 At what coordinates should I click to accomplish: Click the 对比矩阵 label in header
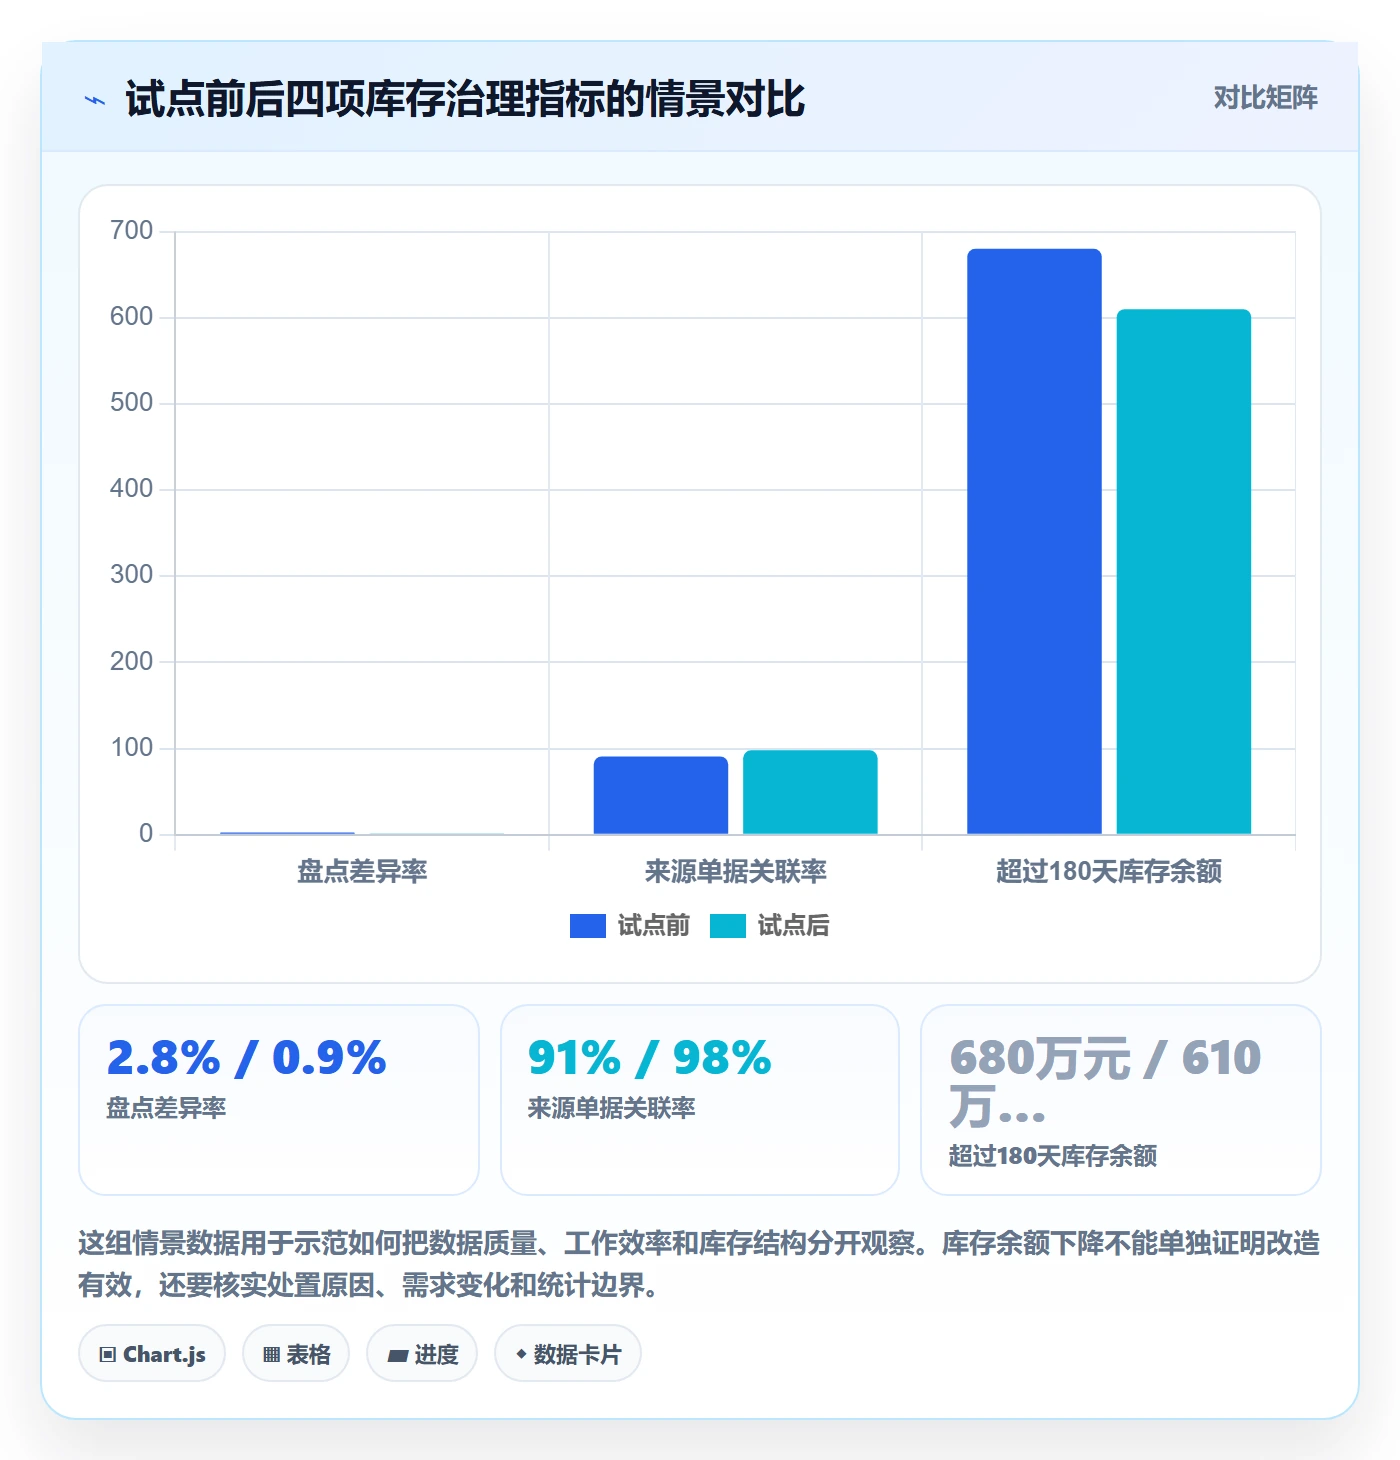pyautogui.click(x=1265, y=97)
